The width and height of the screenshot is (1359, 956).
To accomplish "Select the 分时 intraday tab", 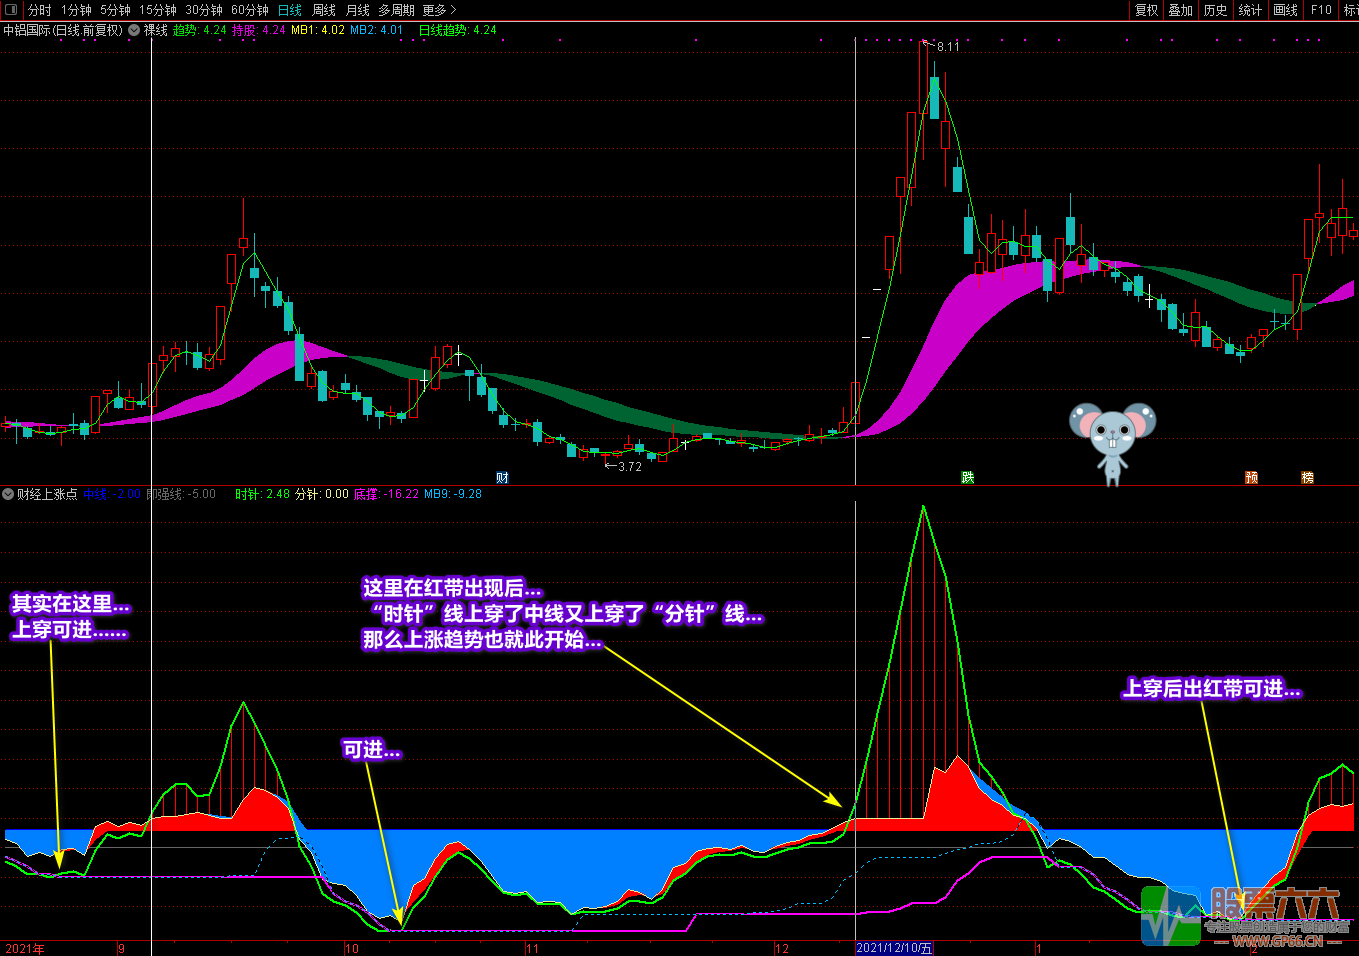I will click(40, 10).
